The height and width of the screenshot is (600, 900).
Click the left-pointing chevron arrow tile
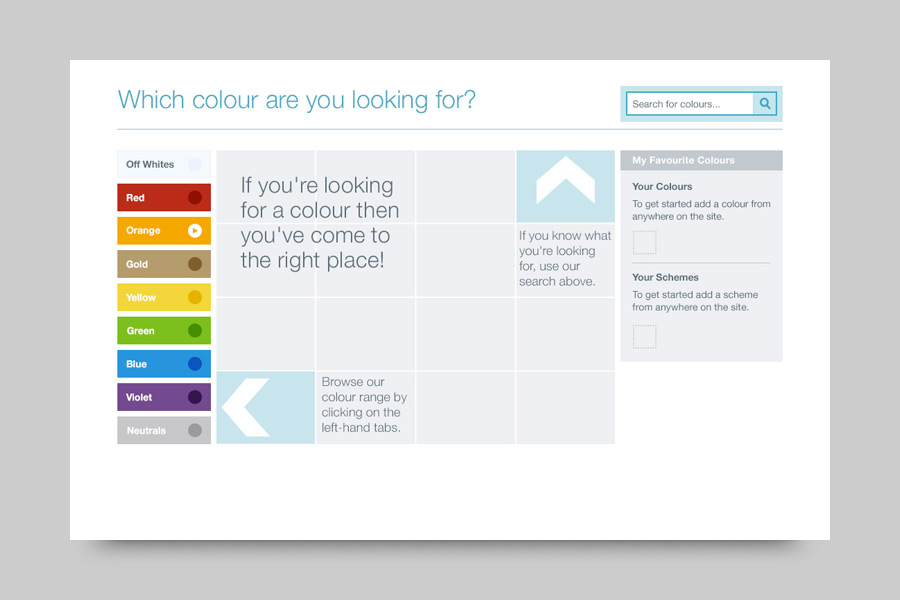265,407
